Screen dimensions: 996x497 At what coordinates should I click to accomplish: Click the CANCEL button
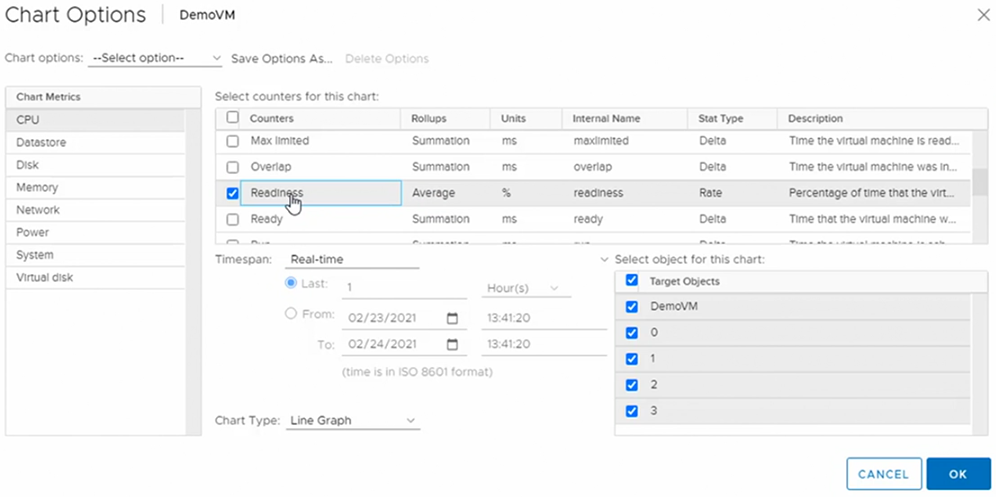(x=884, y=474)
